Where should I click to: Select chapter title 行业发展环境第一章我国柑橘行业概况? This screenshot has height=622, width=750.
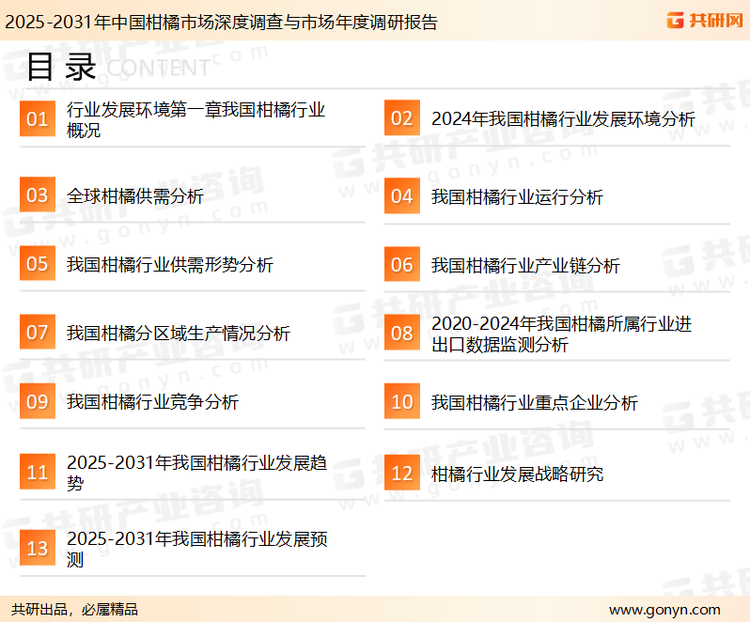pos(196,120)
